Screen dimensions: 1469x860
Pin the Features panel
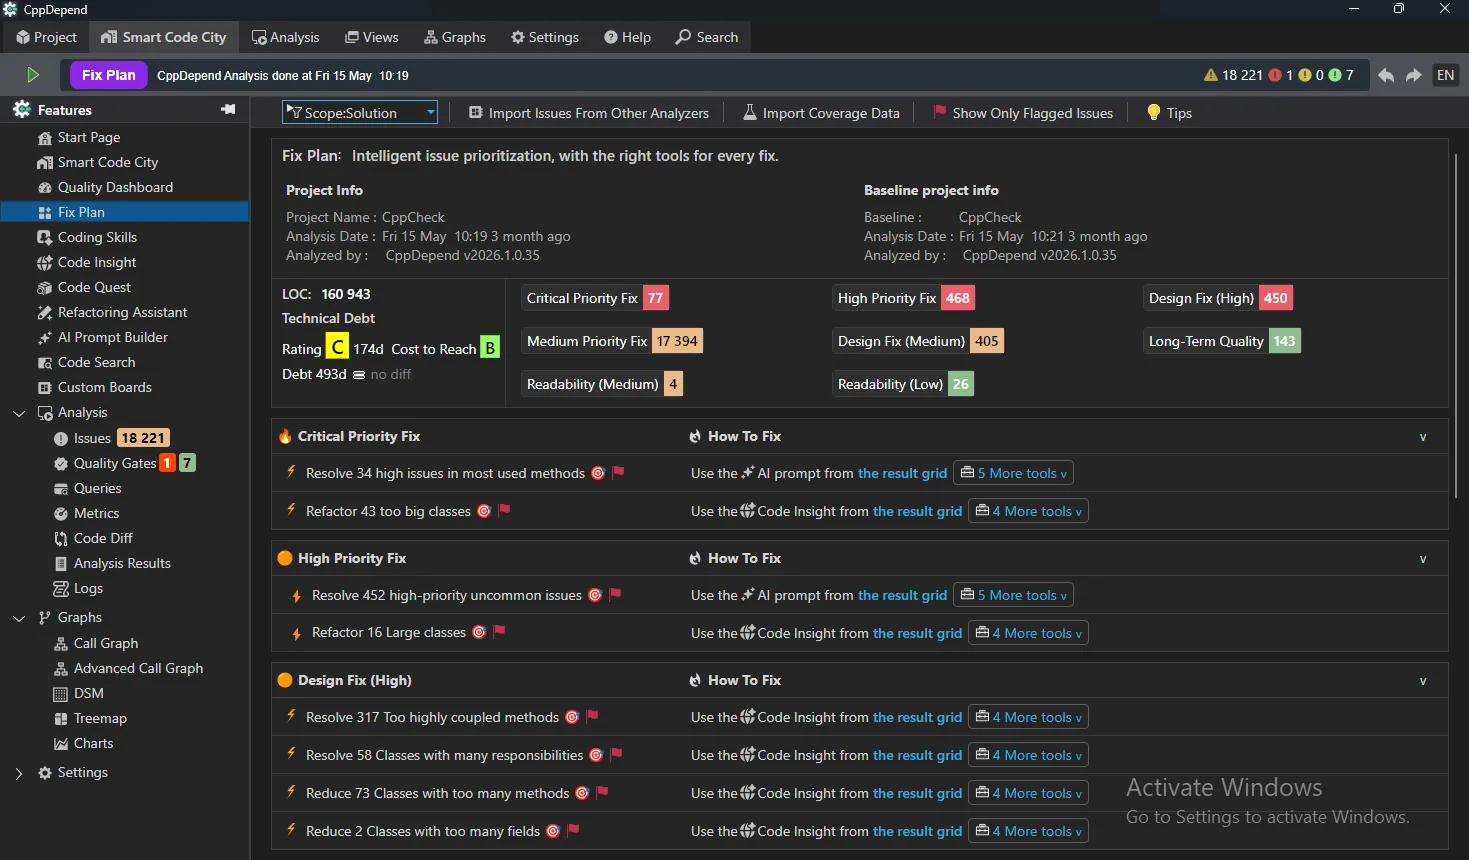pos(228,109)
